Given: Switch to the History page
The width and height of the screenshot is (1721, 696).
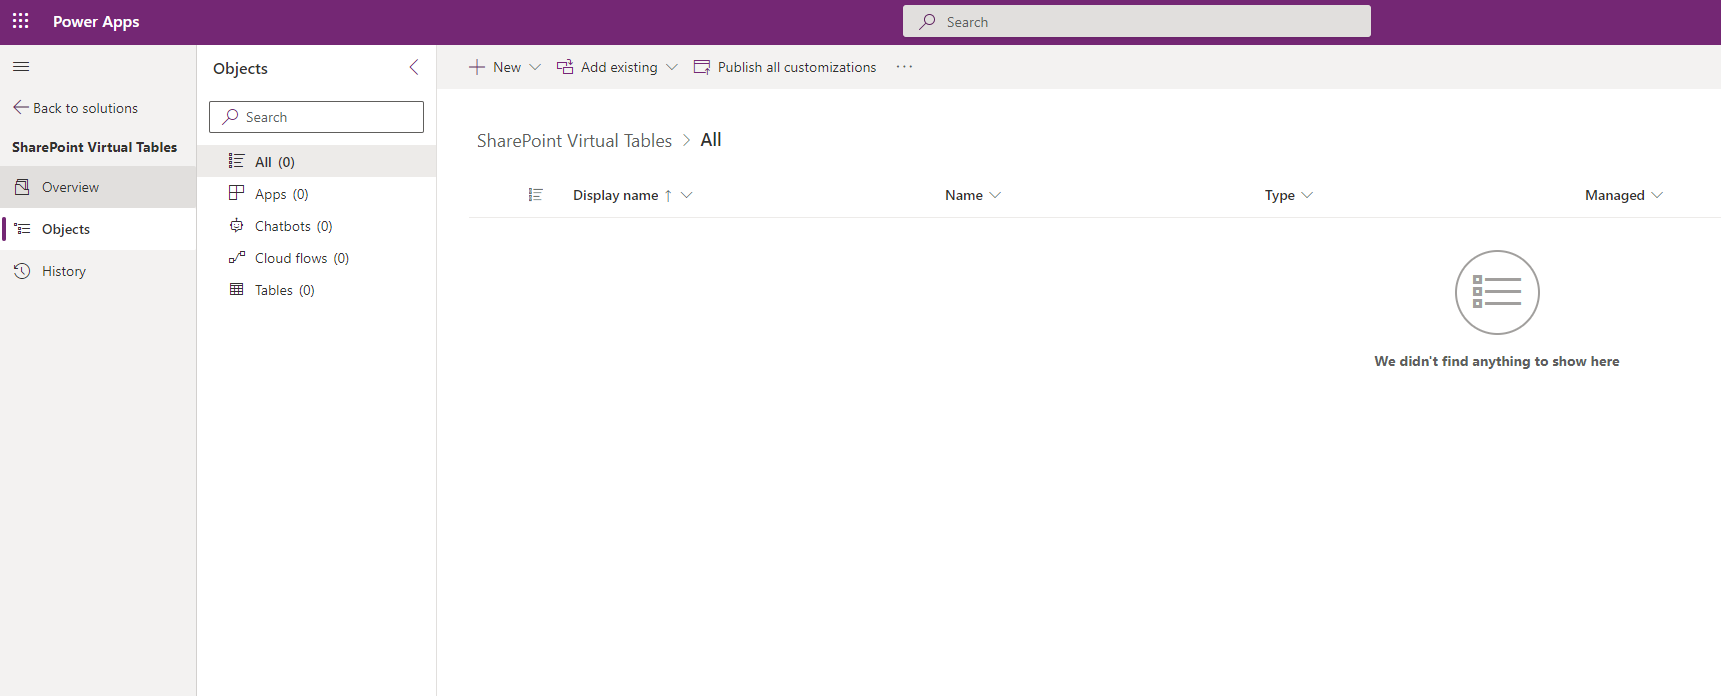Looking at the screenshot, I should tap(64, 271).
